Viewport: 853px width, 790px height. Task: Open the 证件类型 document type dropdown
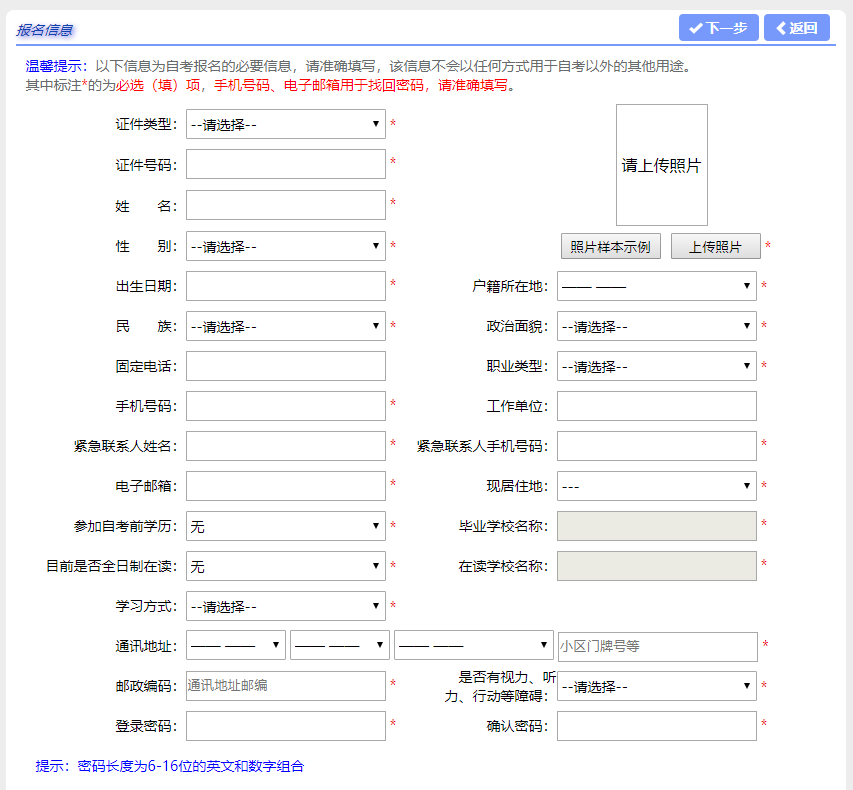click(x=285, y=124)
